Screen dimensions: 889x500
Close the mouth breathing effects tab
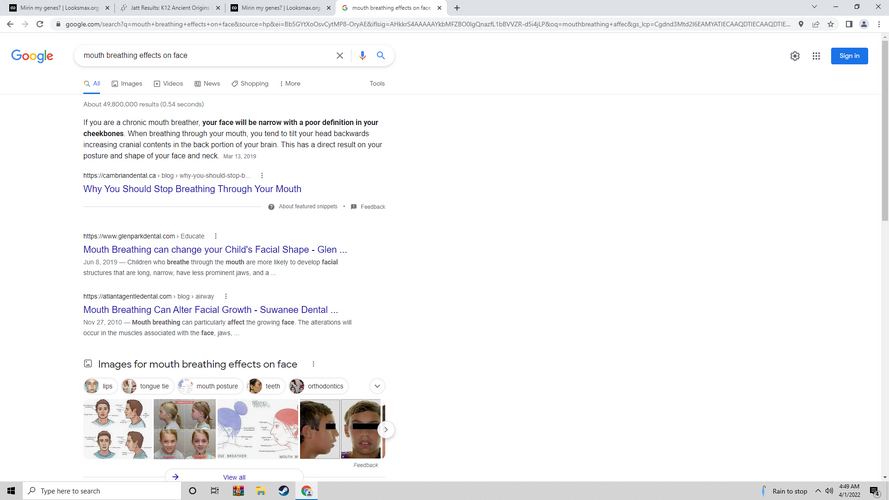(x=439, y=8)
